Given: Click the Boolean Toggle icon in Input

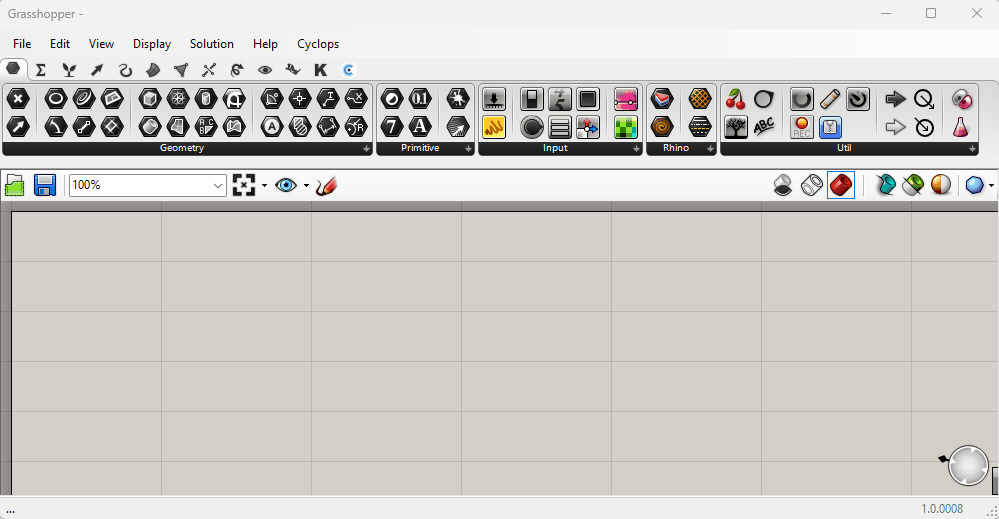Looking at the screenshot, I should tap(532, 99).
